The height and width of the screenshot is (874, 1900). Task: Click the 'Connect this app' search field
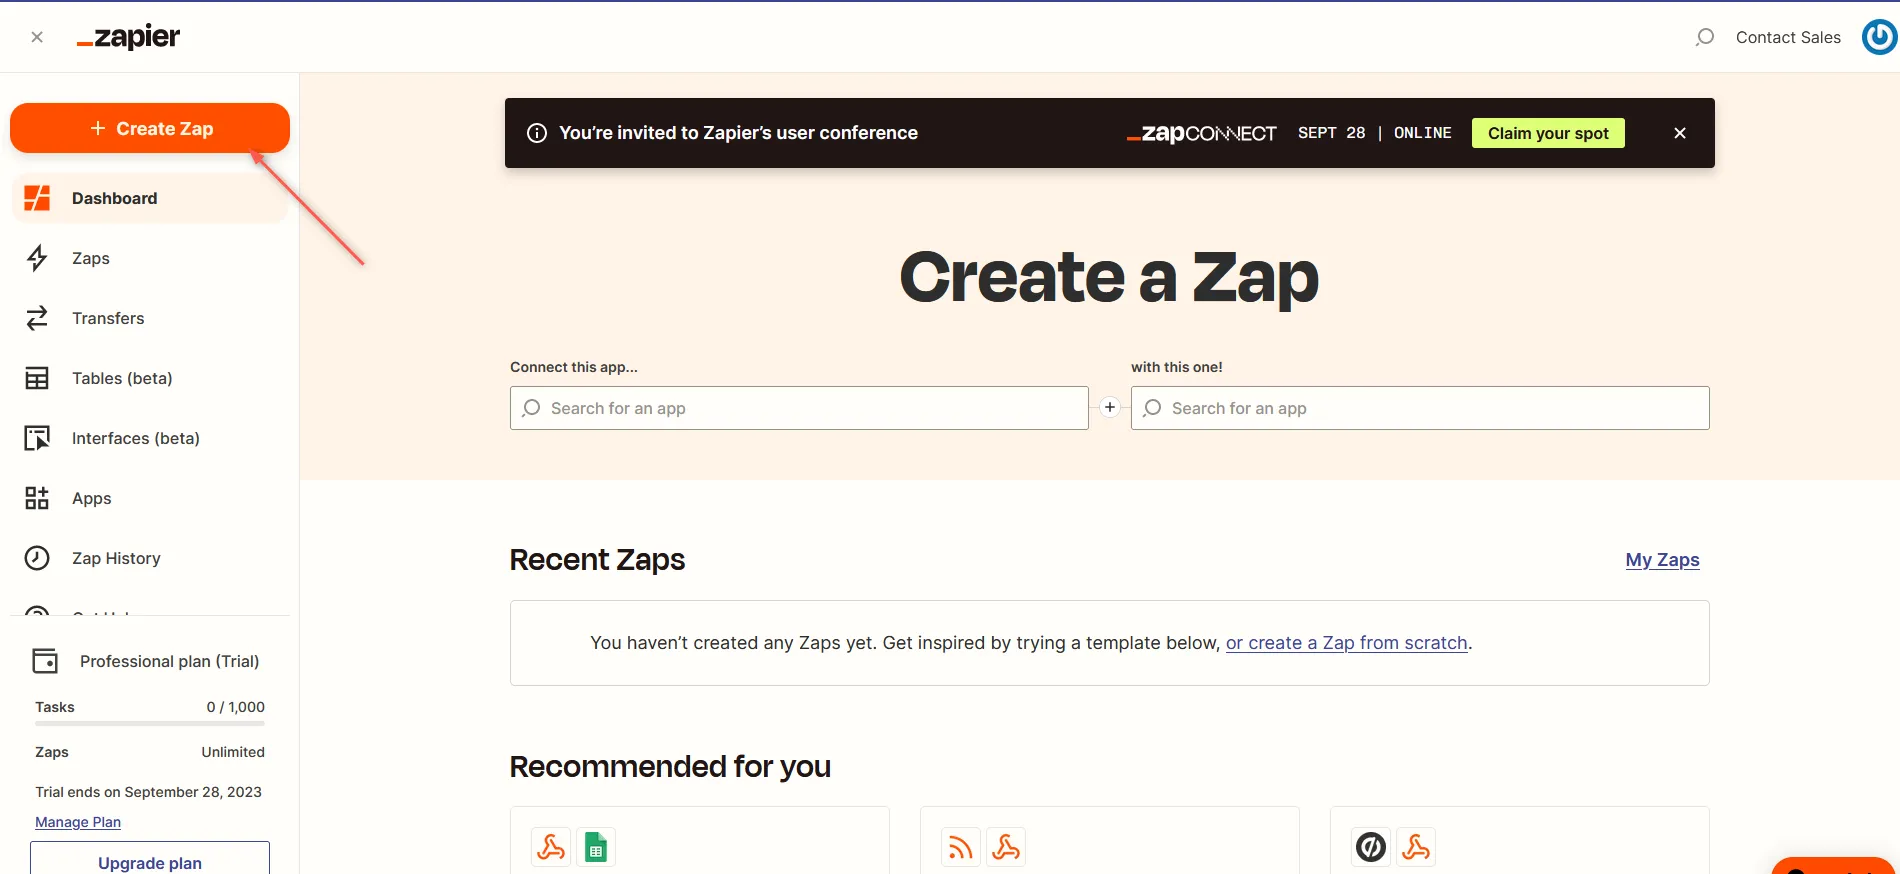[x=799, y=408]
